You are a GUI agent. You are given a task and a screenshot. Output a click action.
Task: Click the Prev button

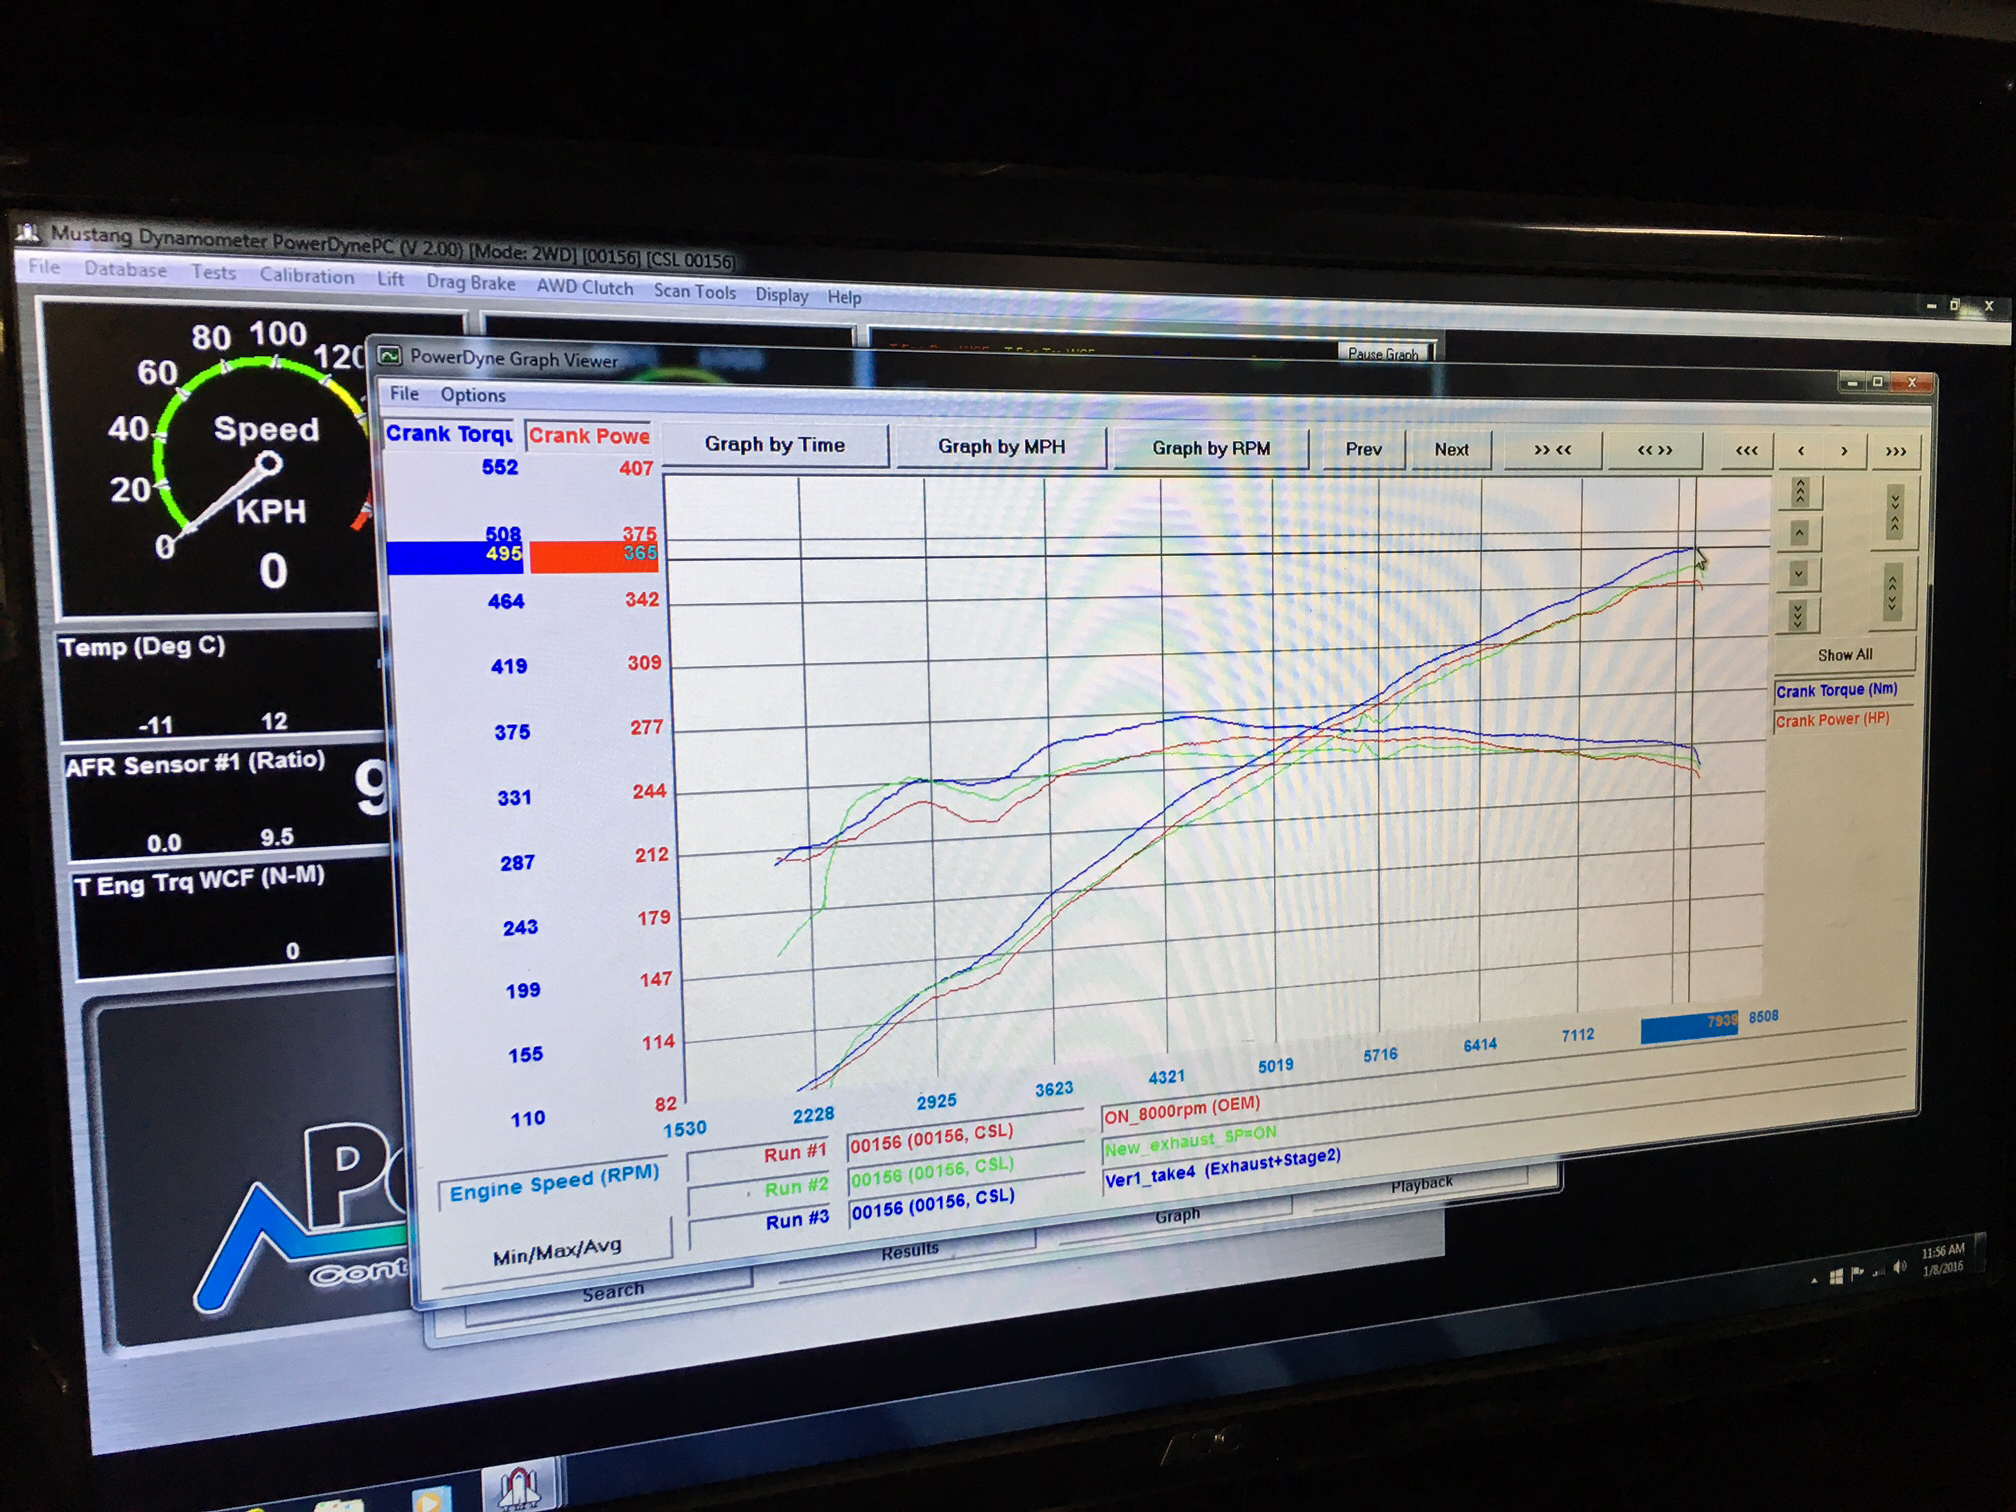coord(1363,449)
